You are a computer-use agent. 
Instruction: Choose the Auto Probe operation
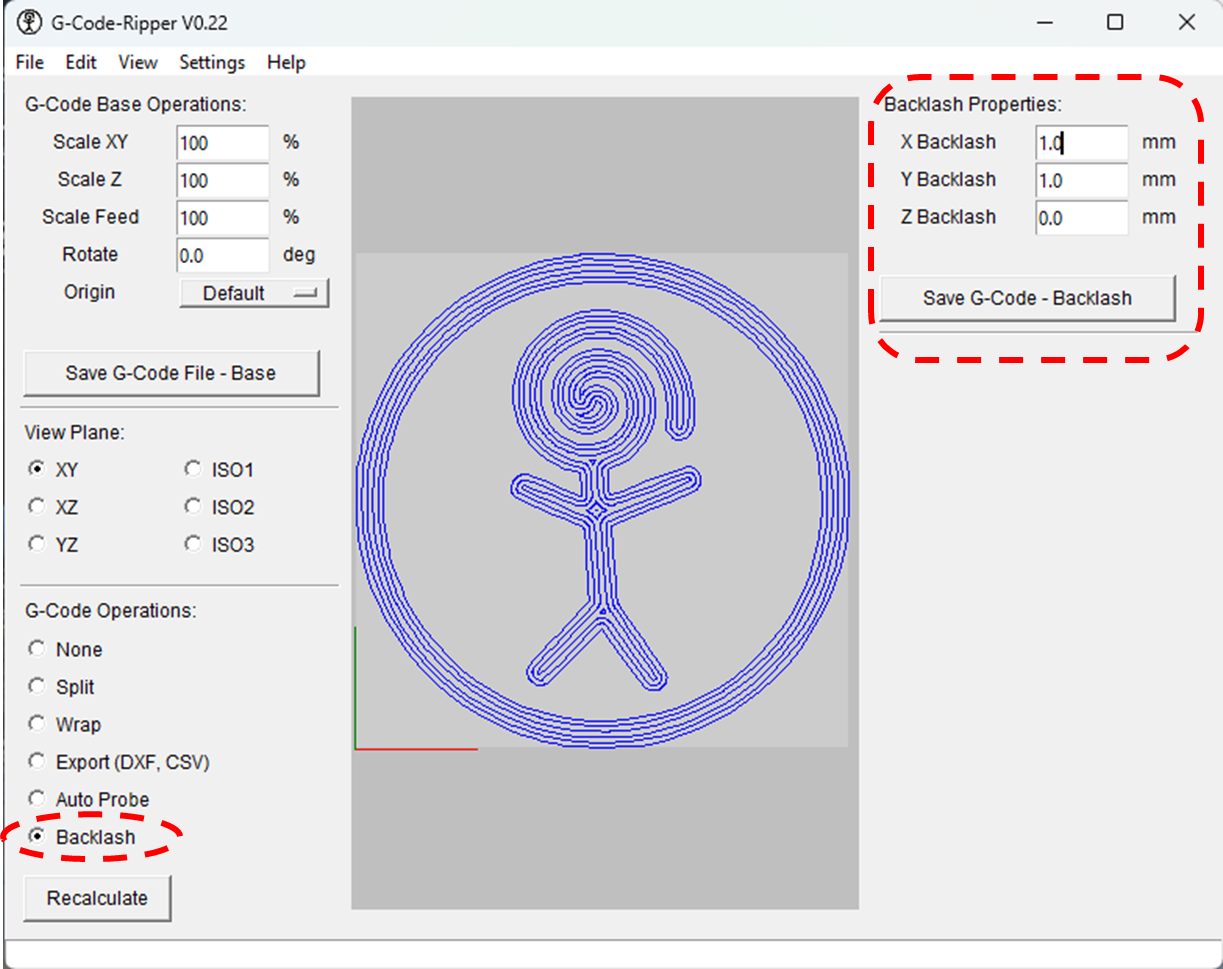click(36, 798)
